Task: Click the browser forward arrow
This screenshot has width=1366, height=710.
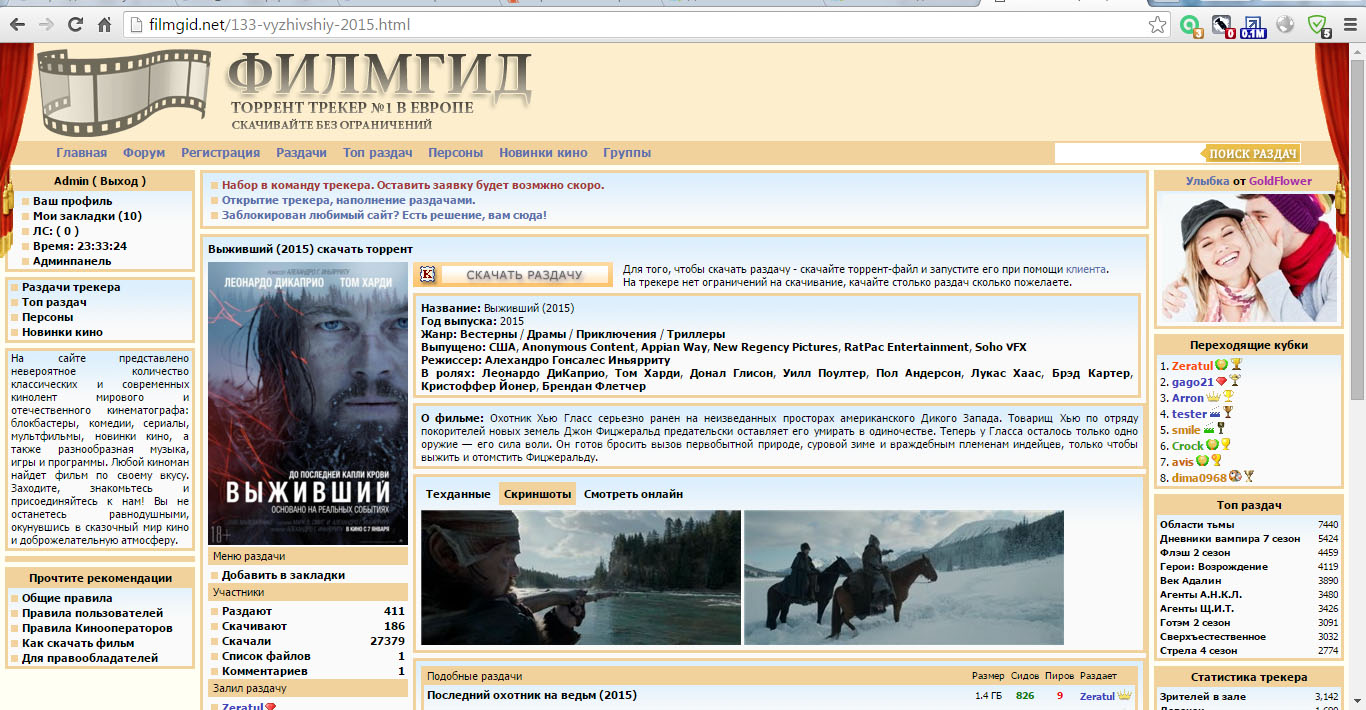Action: (46, 25)
